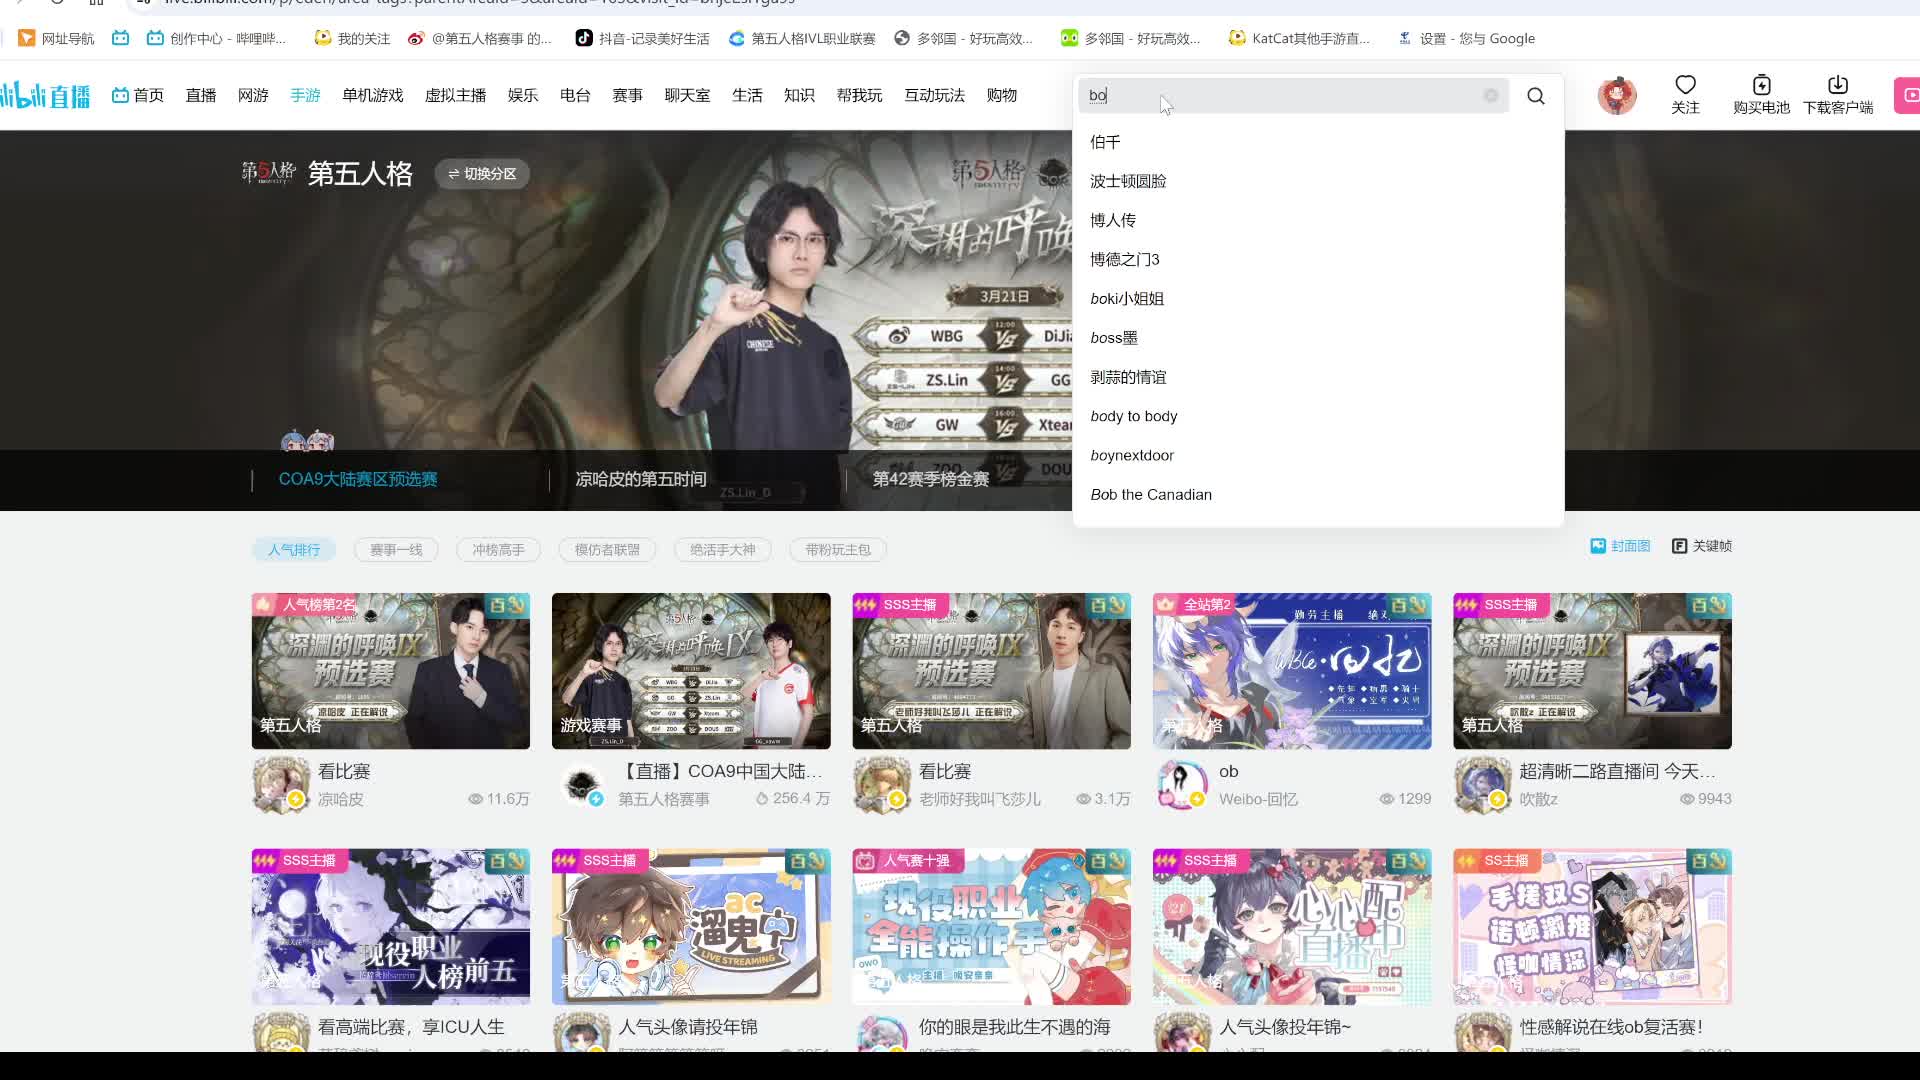Pick suggestion 'Bob the Canadian'
The width and height of the screenshot is (1920, 1080).
tap(1150, 495)
